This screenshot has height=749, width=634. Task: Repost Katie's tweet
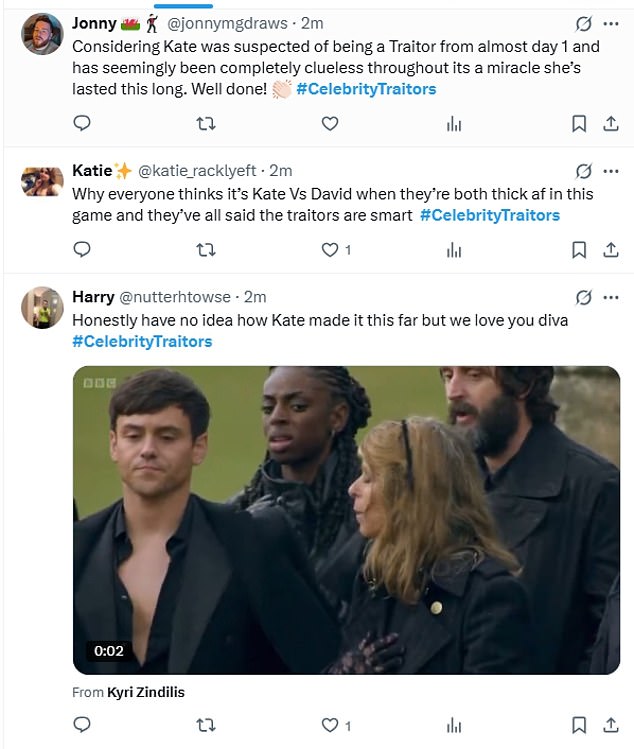(x=206, y=250)
